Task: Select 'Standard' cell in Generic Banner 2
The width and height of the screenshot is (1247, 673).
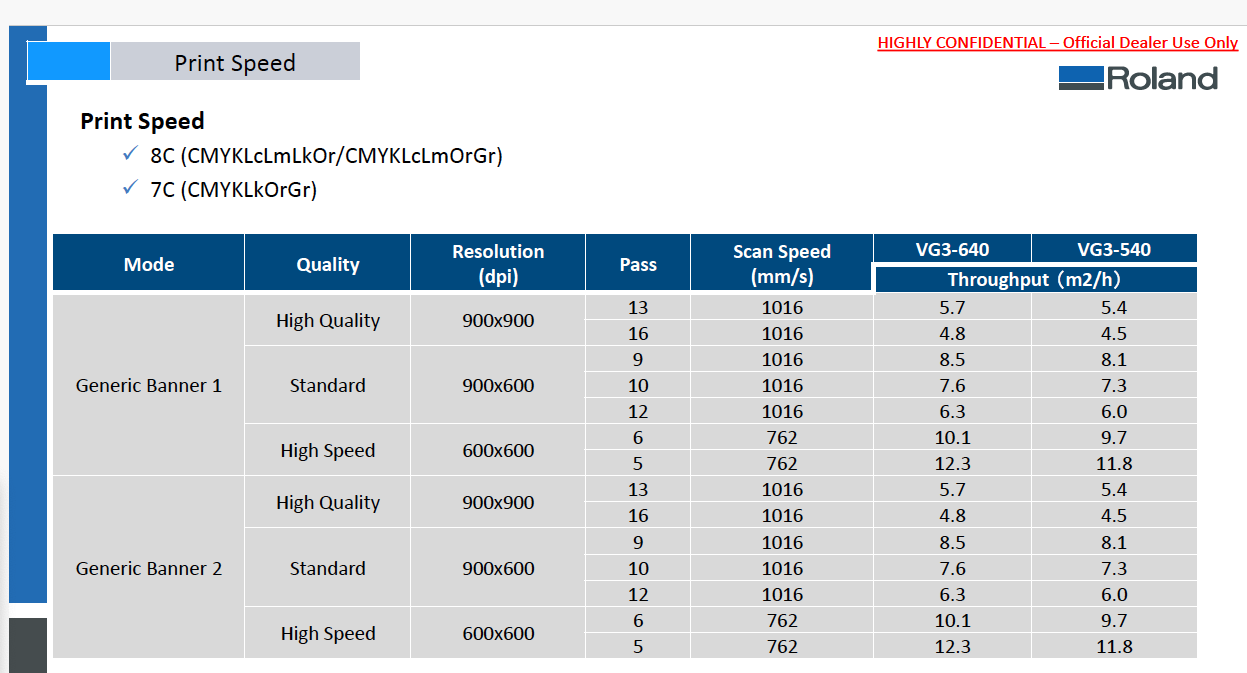Action: point(328,568)
